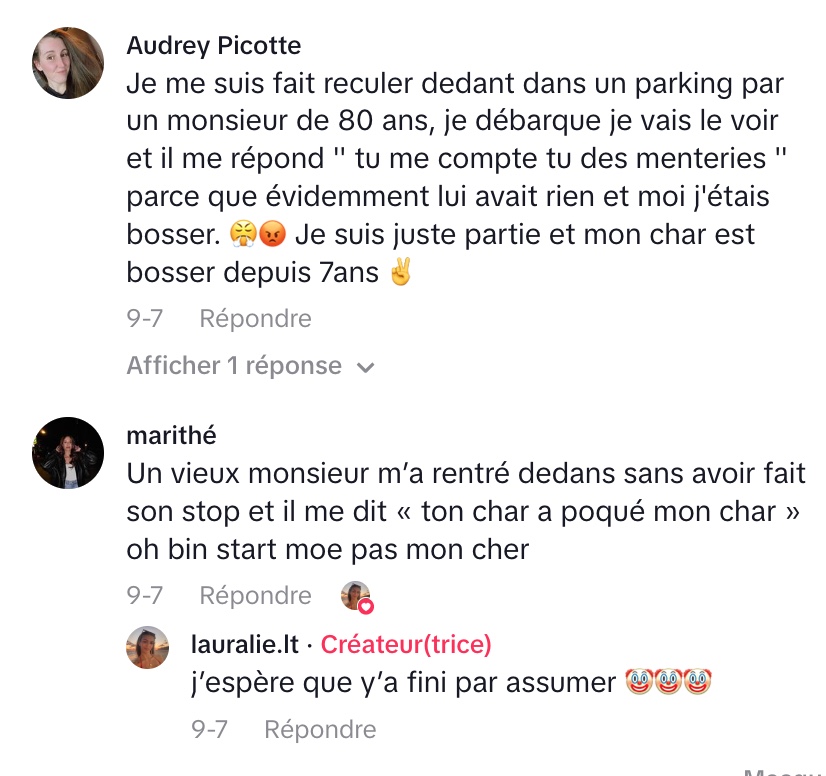Open Audrey Picotte's profile picture
826x776 pixels.
point(68,63)
